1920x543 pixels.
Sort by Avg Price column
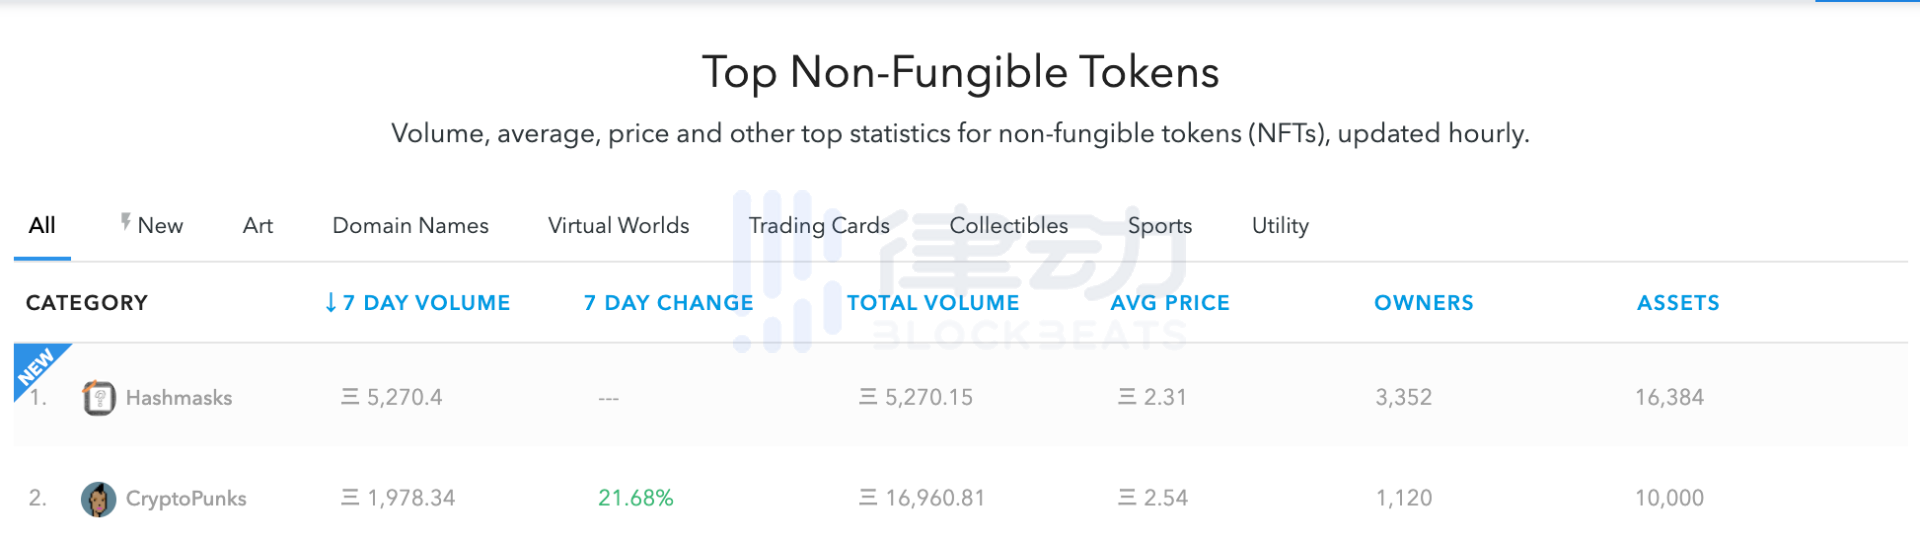click(x=1170, y=303)
